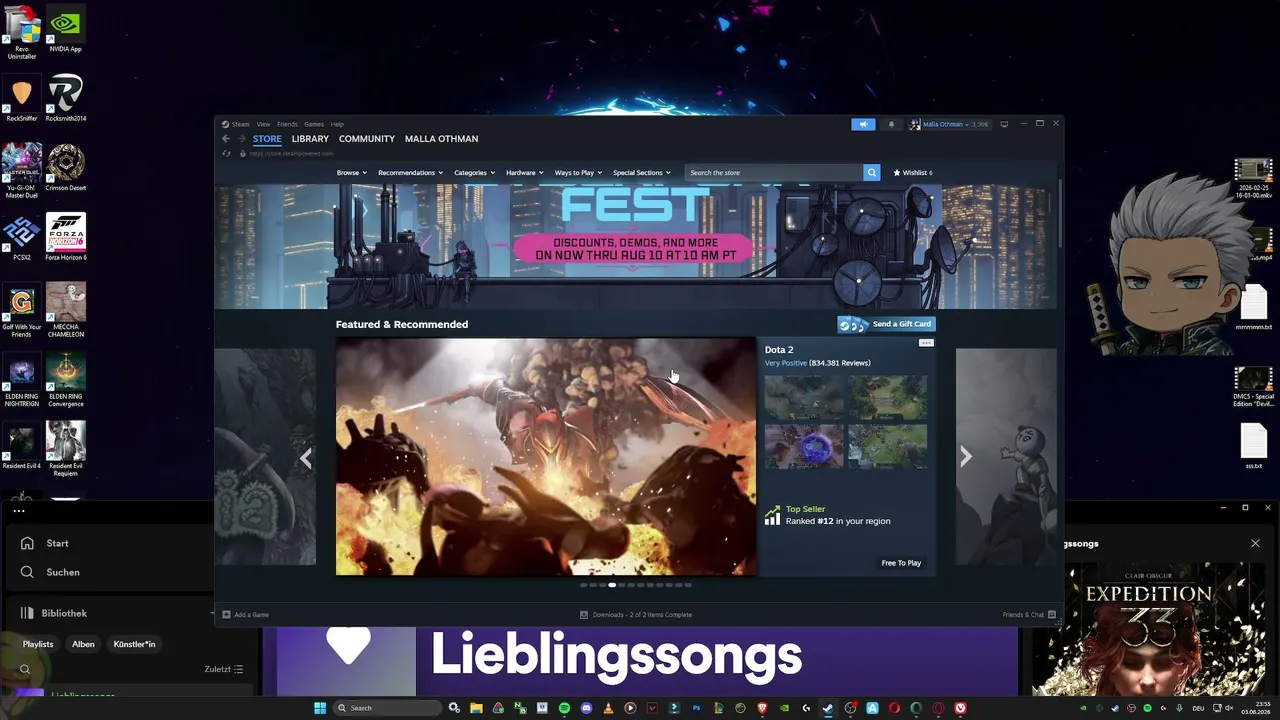The image size is (1280, 720).
Task: Open Rocksmith2014 desktop shortcut
Action: click(x=65, y=98)
